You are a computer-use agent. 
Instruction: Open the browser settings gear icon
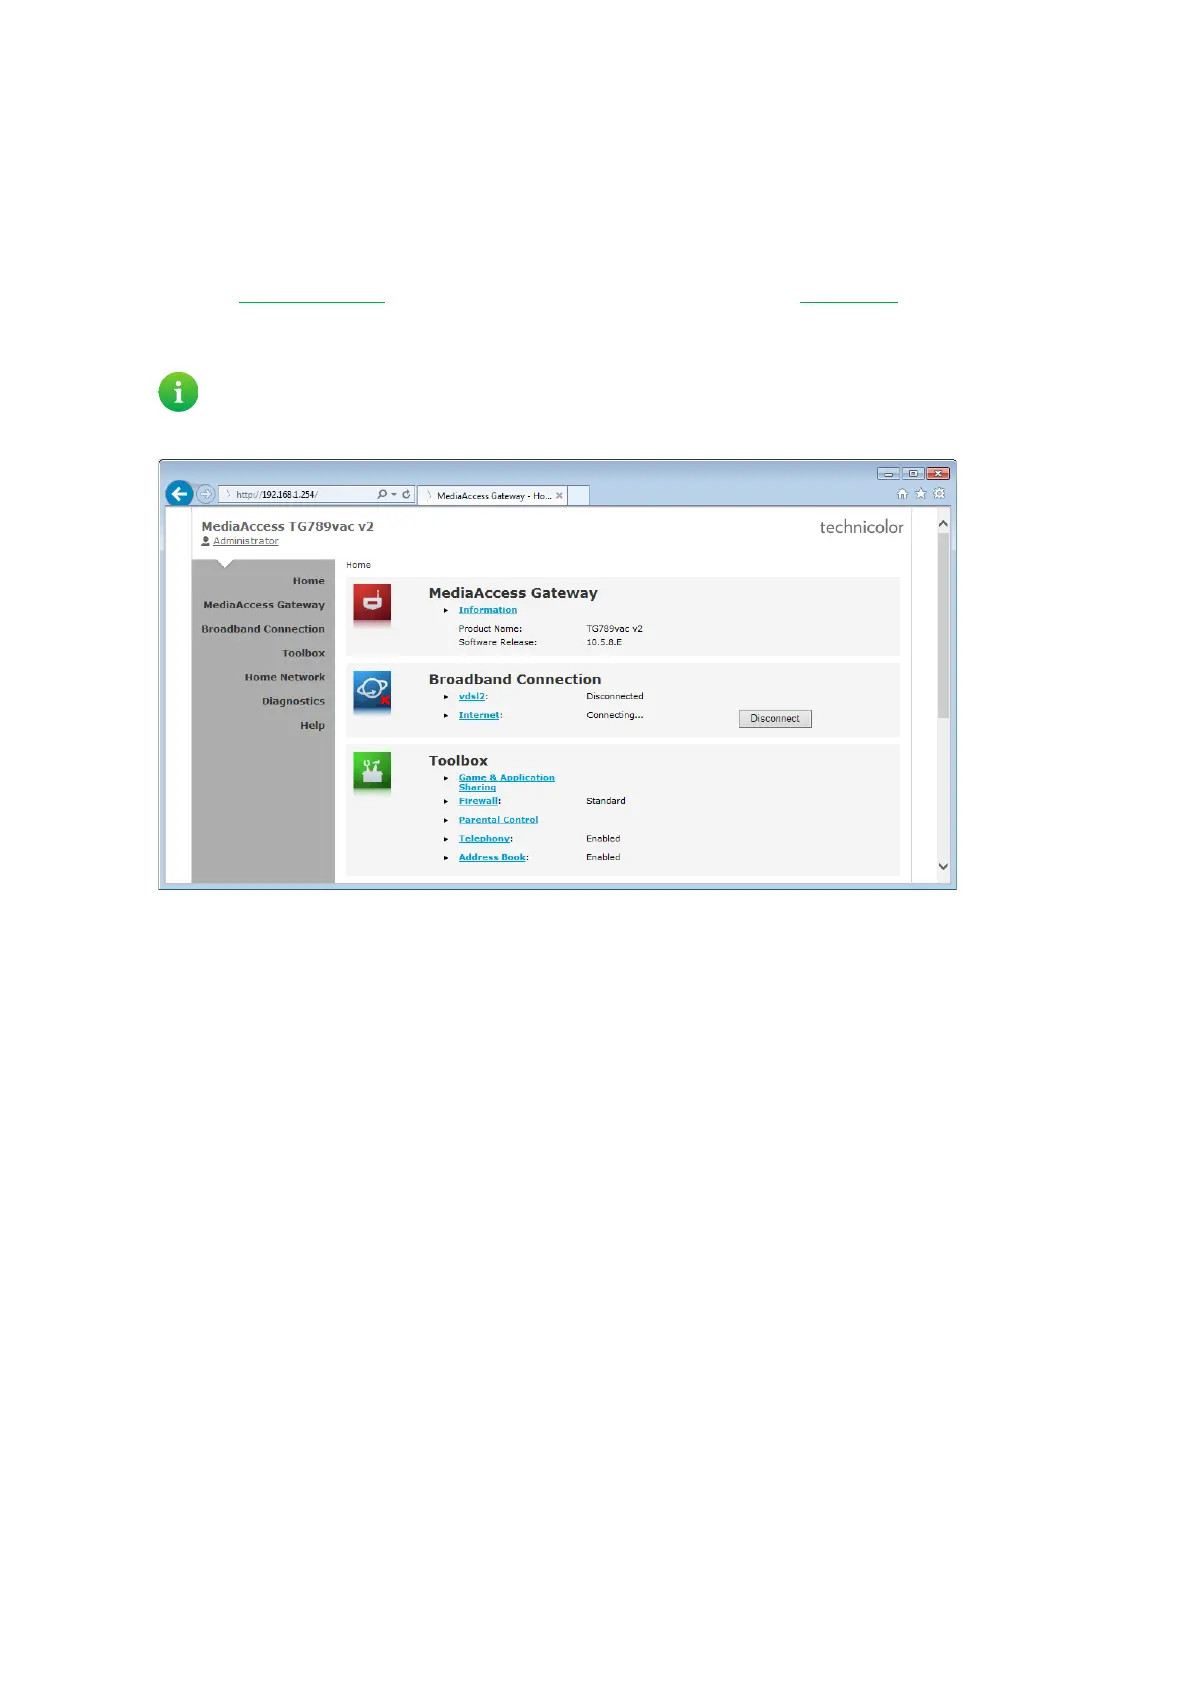939,494
